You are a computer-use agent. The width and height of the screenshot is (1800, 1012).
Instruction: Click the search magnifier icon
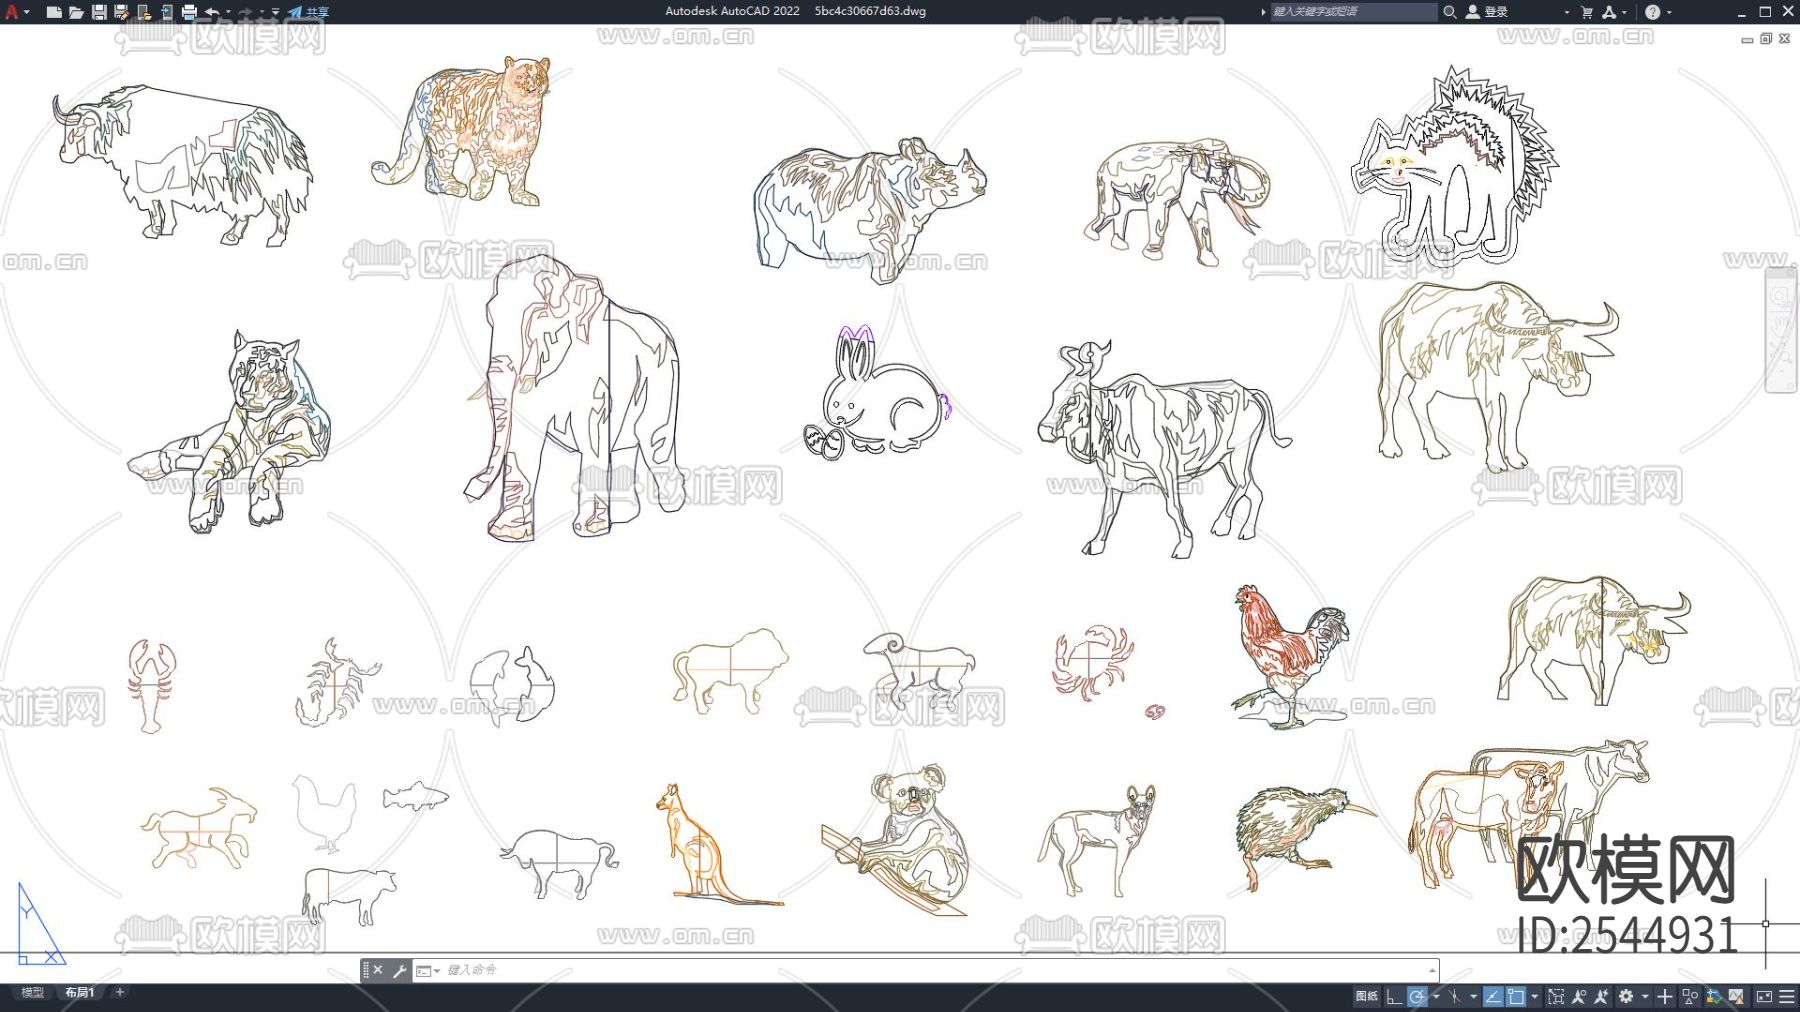pyautogui.click(x=1449, y=12)
